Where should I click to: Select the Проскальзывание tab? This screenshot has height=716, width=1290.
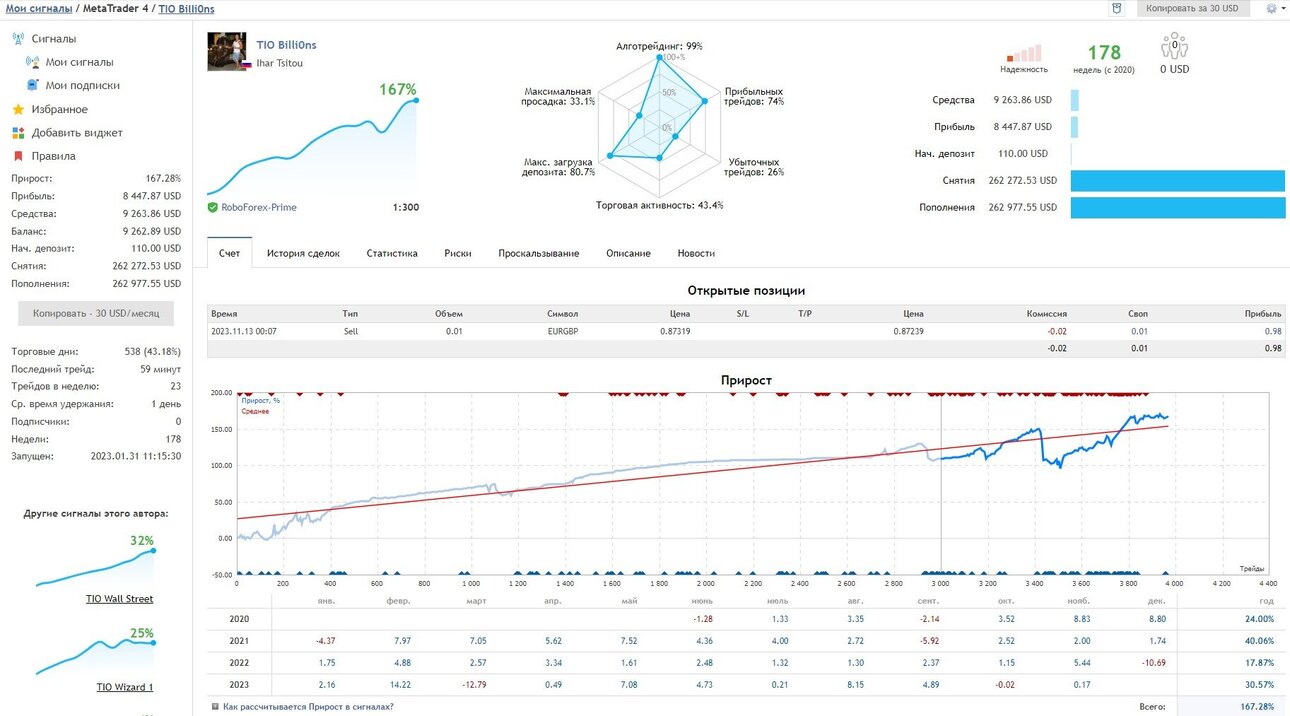(539, 253)
